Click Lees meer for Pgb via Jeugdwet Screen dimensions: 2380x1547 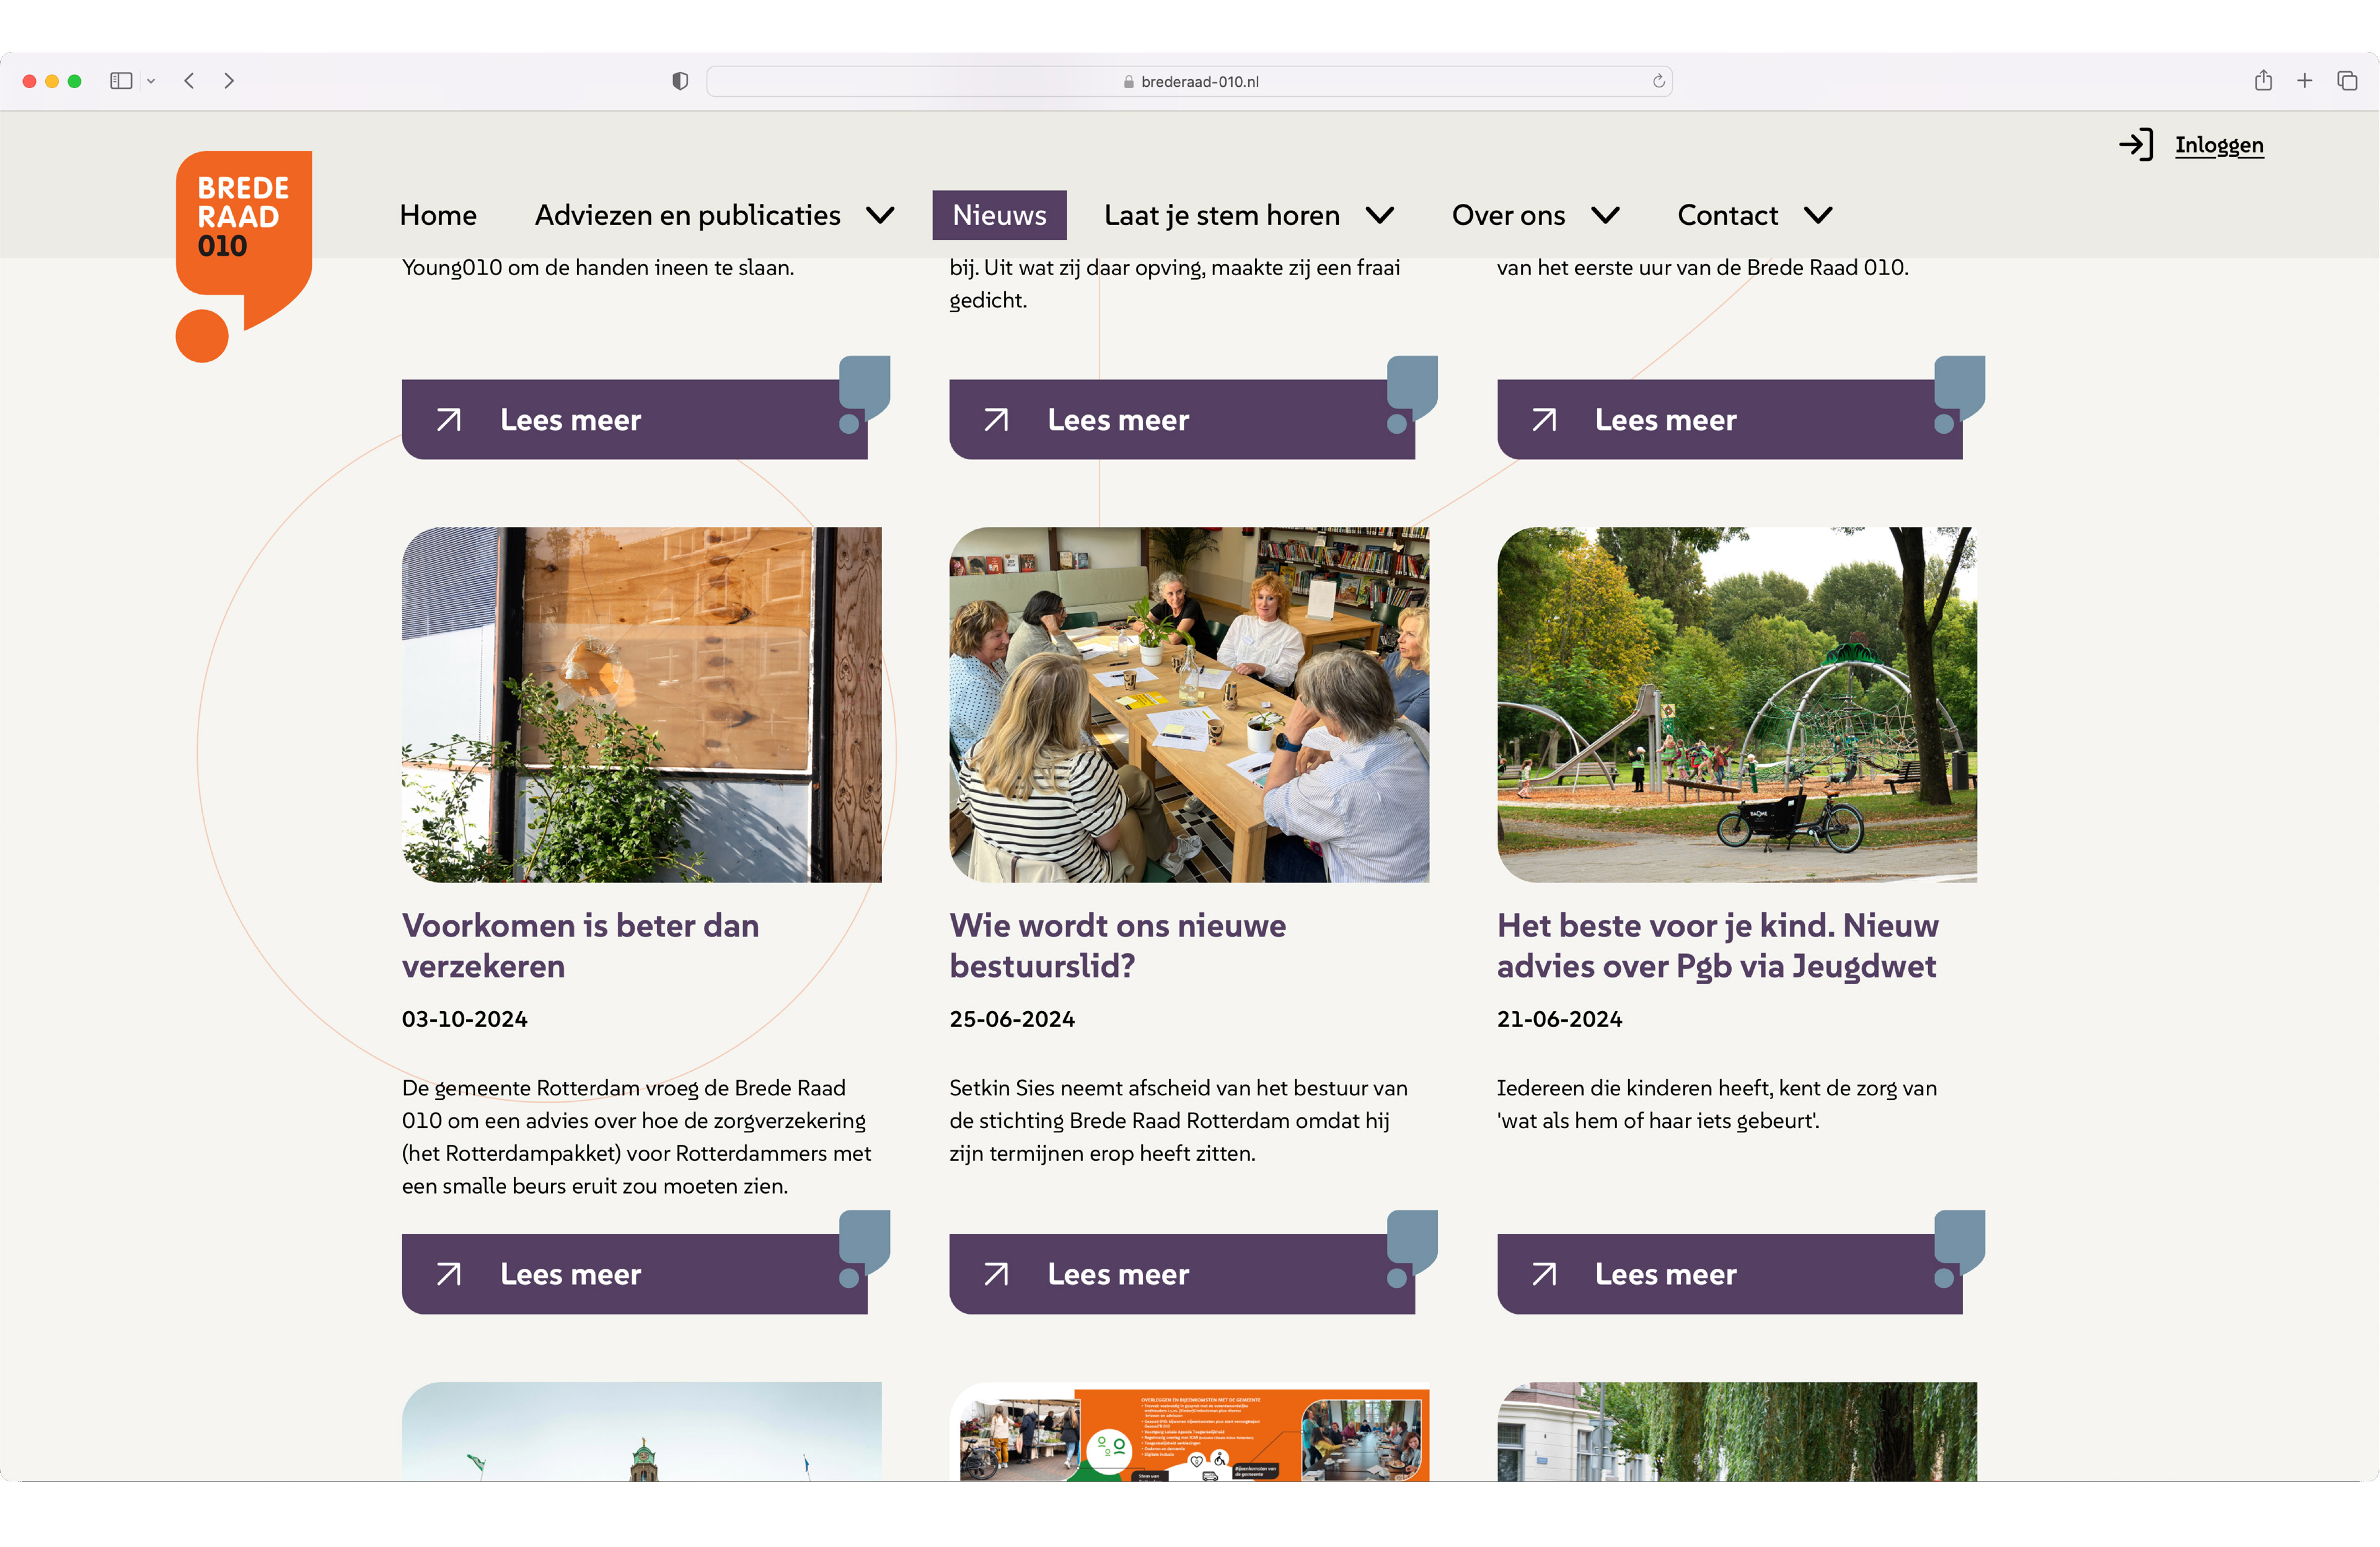click(x=1729, y=1274)
